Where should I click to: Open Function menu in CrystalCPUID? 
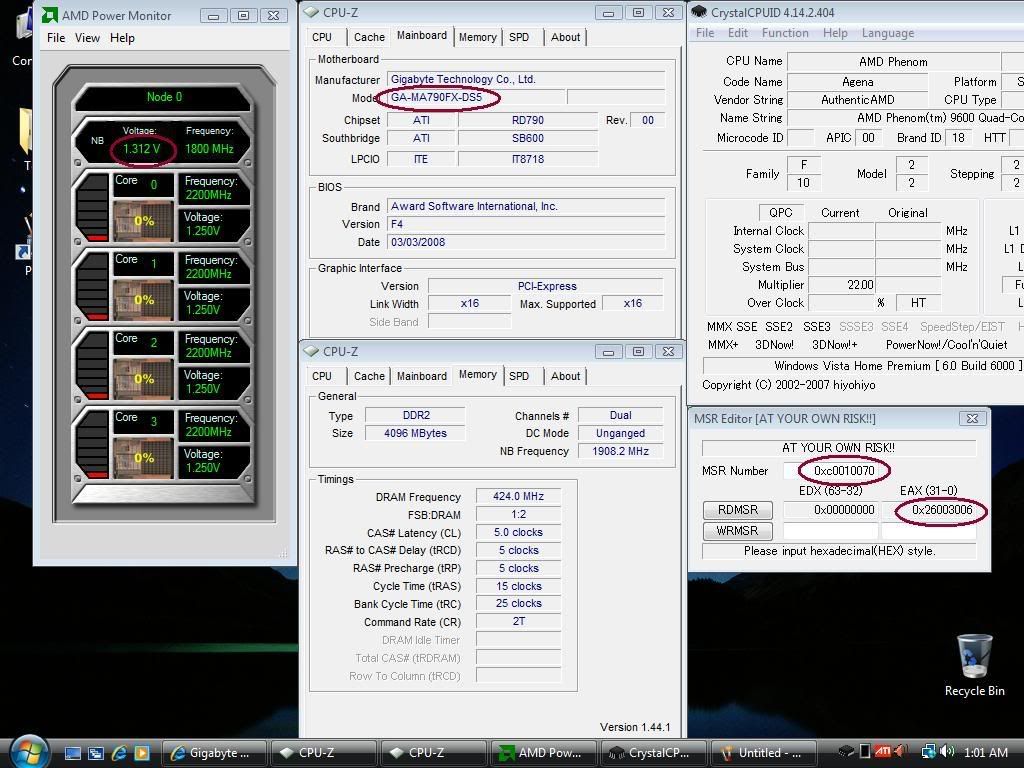coord(785,33)
